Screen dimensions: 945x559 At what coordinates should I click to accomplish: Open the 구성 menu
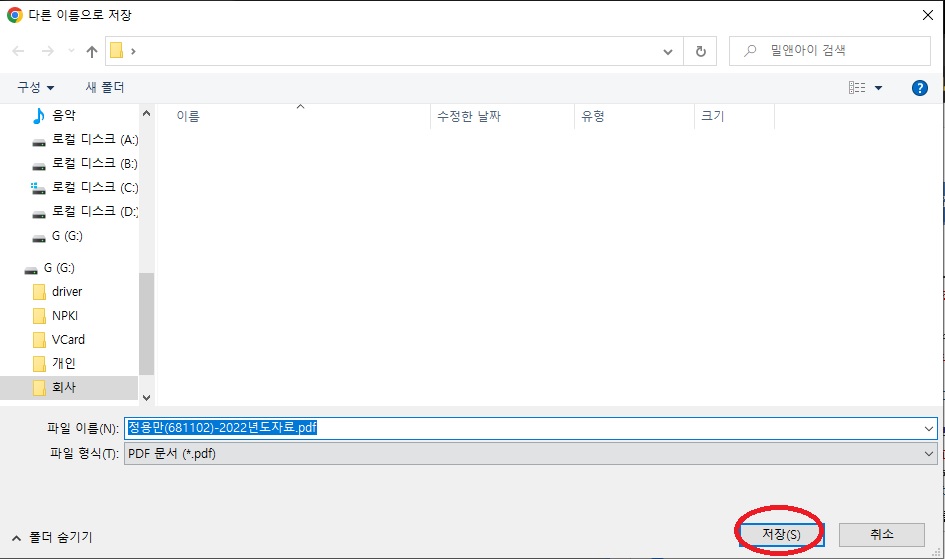click(x=36, y=87)
